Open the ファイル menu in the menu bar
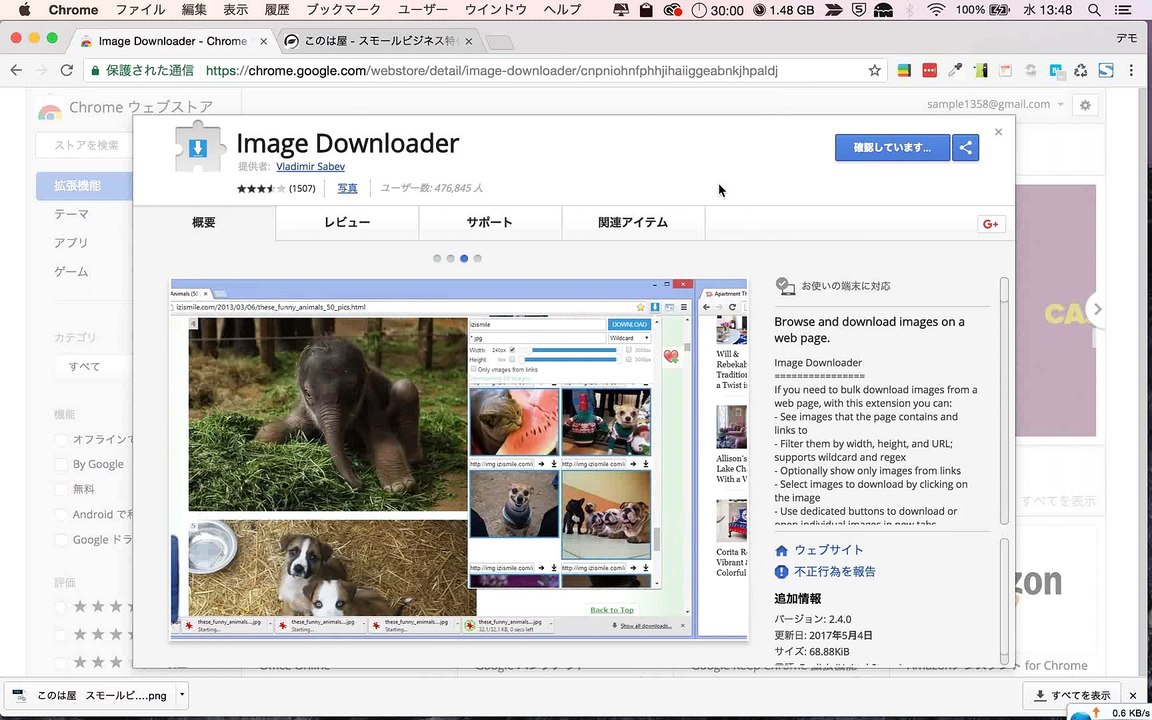 141,10
